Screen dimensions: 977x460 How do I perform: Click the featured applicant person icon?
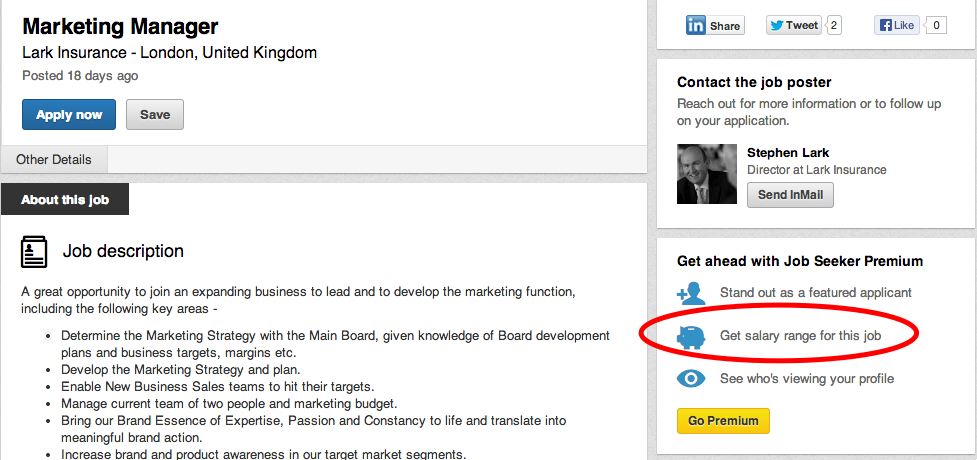click(691, 293)
